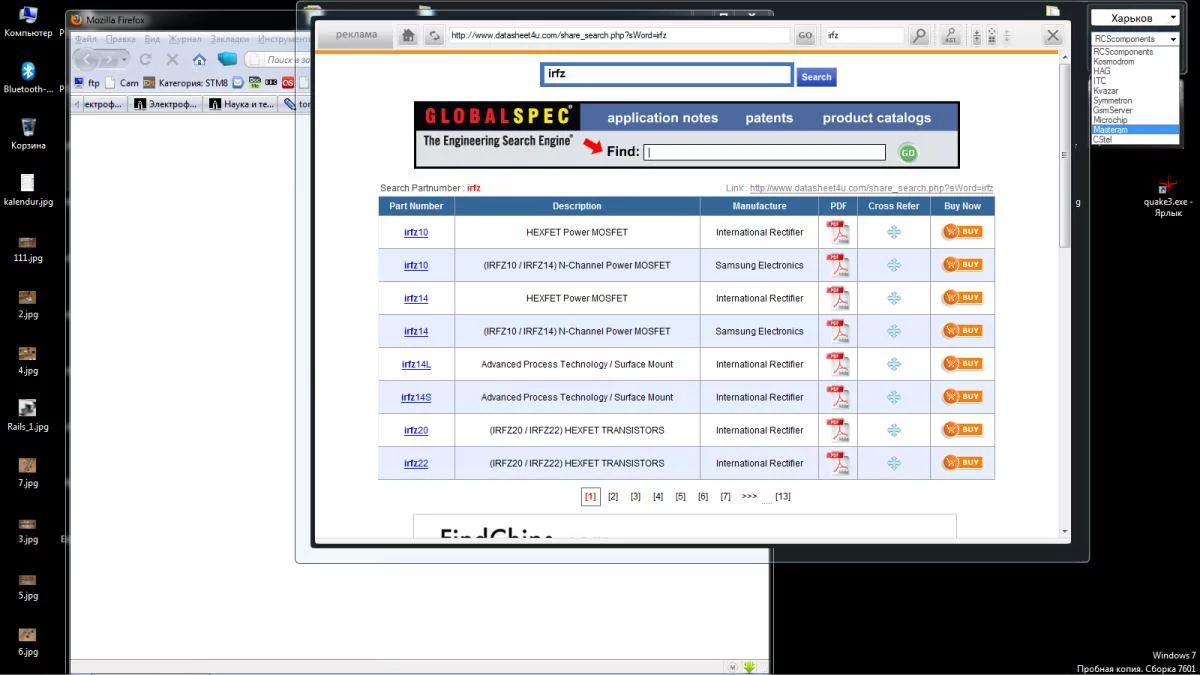The height and width of the screenshot is (675, 1200).
Task: Open the irfz14S part number link
Action: 416,397
